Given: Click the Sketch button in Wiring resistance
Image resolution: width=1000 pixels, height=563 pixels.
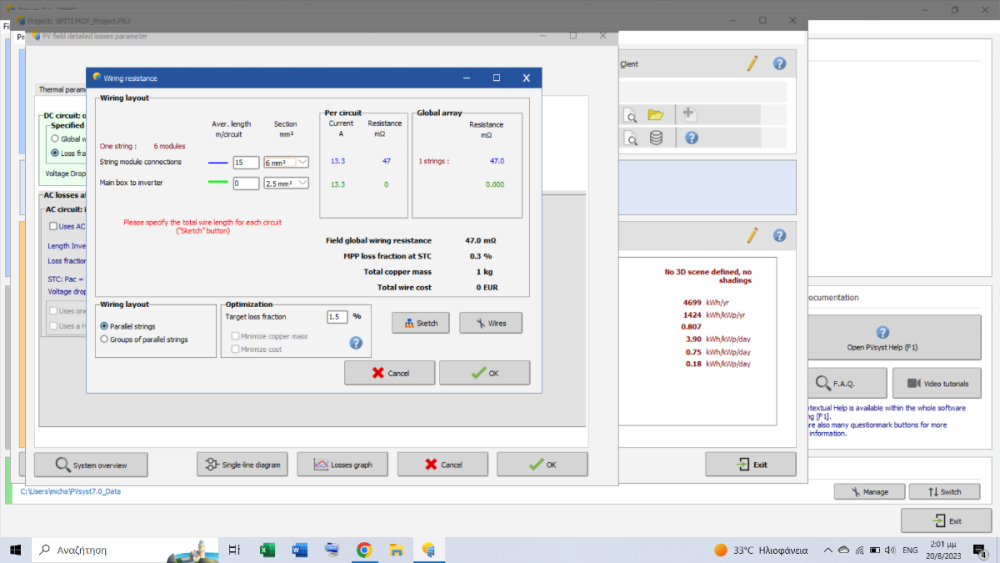Looking at the screenshot, I should click(x=420, y=323).
